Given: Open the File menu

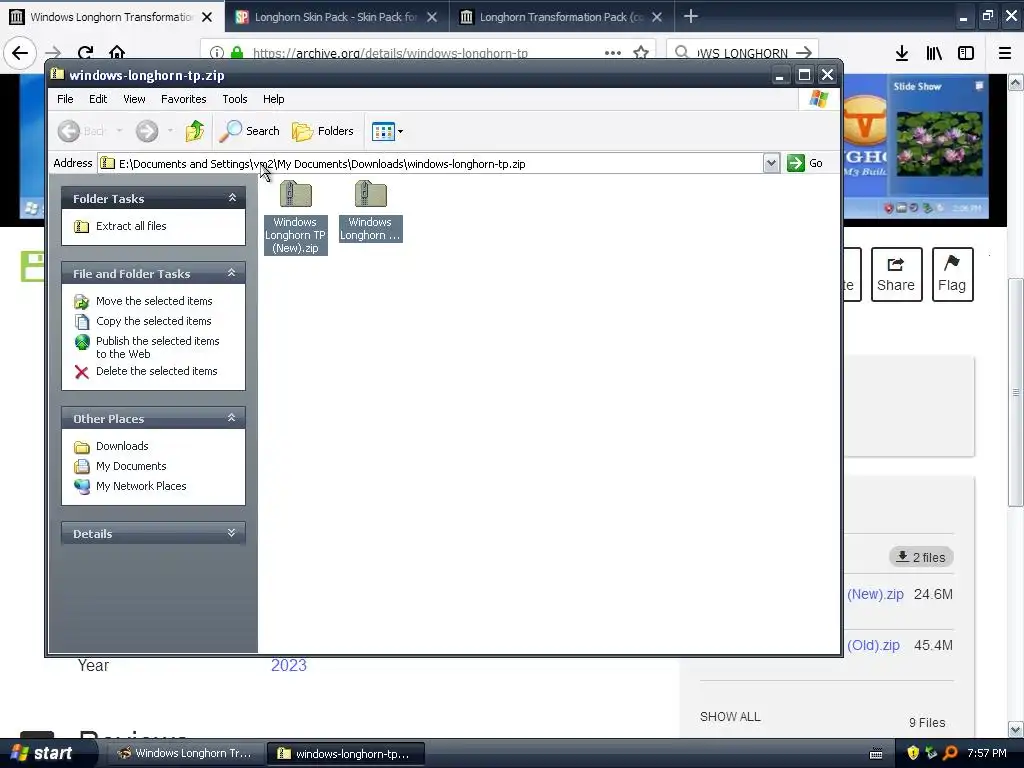Looking at the screenshot, I should [65, 99].
